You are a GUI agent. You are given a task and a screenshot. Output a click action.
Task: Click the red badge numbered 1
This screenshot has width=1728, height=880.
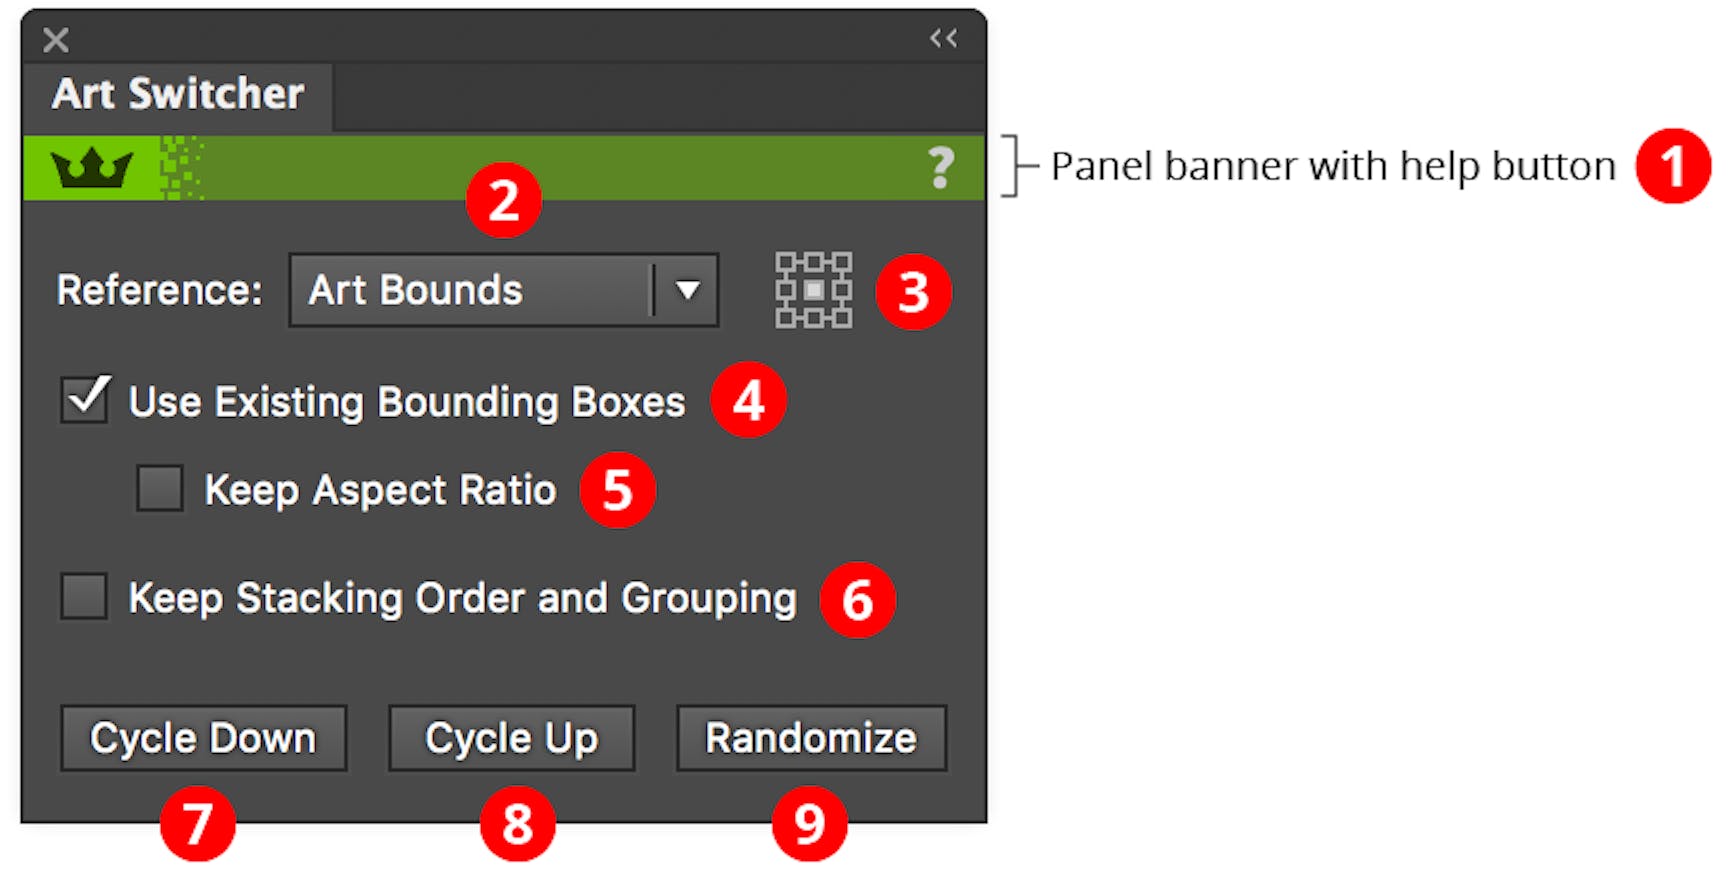click(x=1675, y=167)
